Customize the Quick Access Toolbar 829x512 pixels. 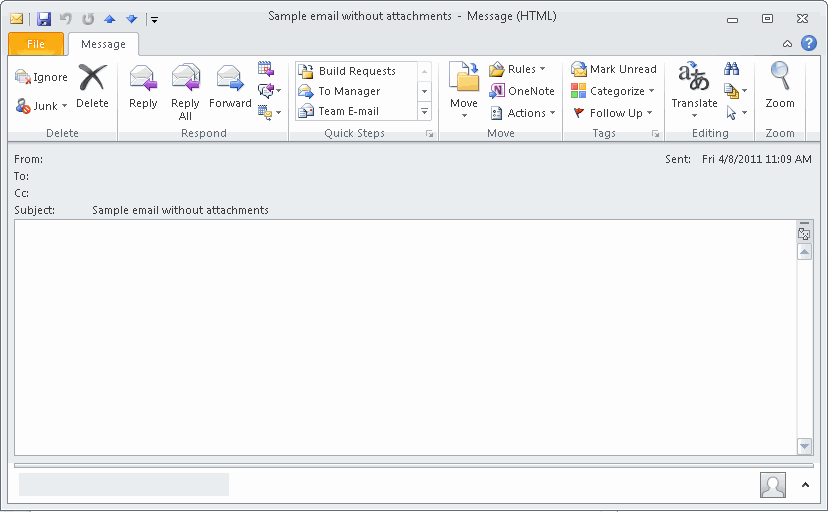click(154, 20)
